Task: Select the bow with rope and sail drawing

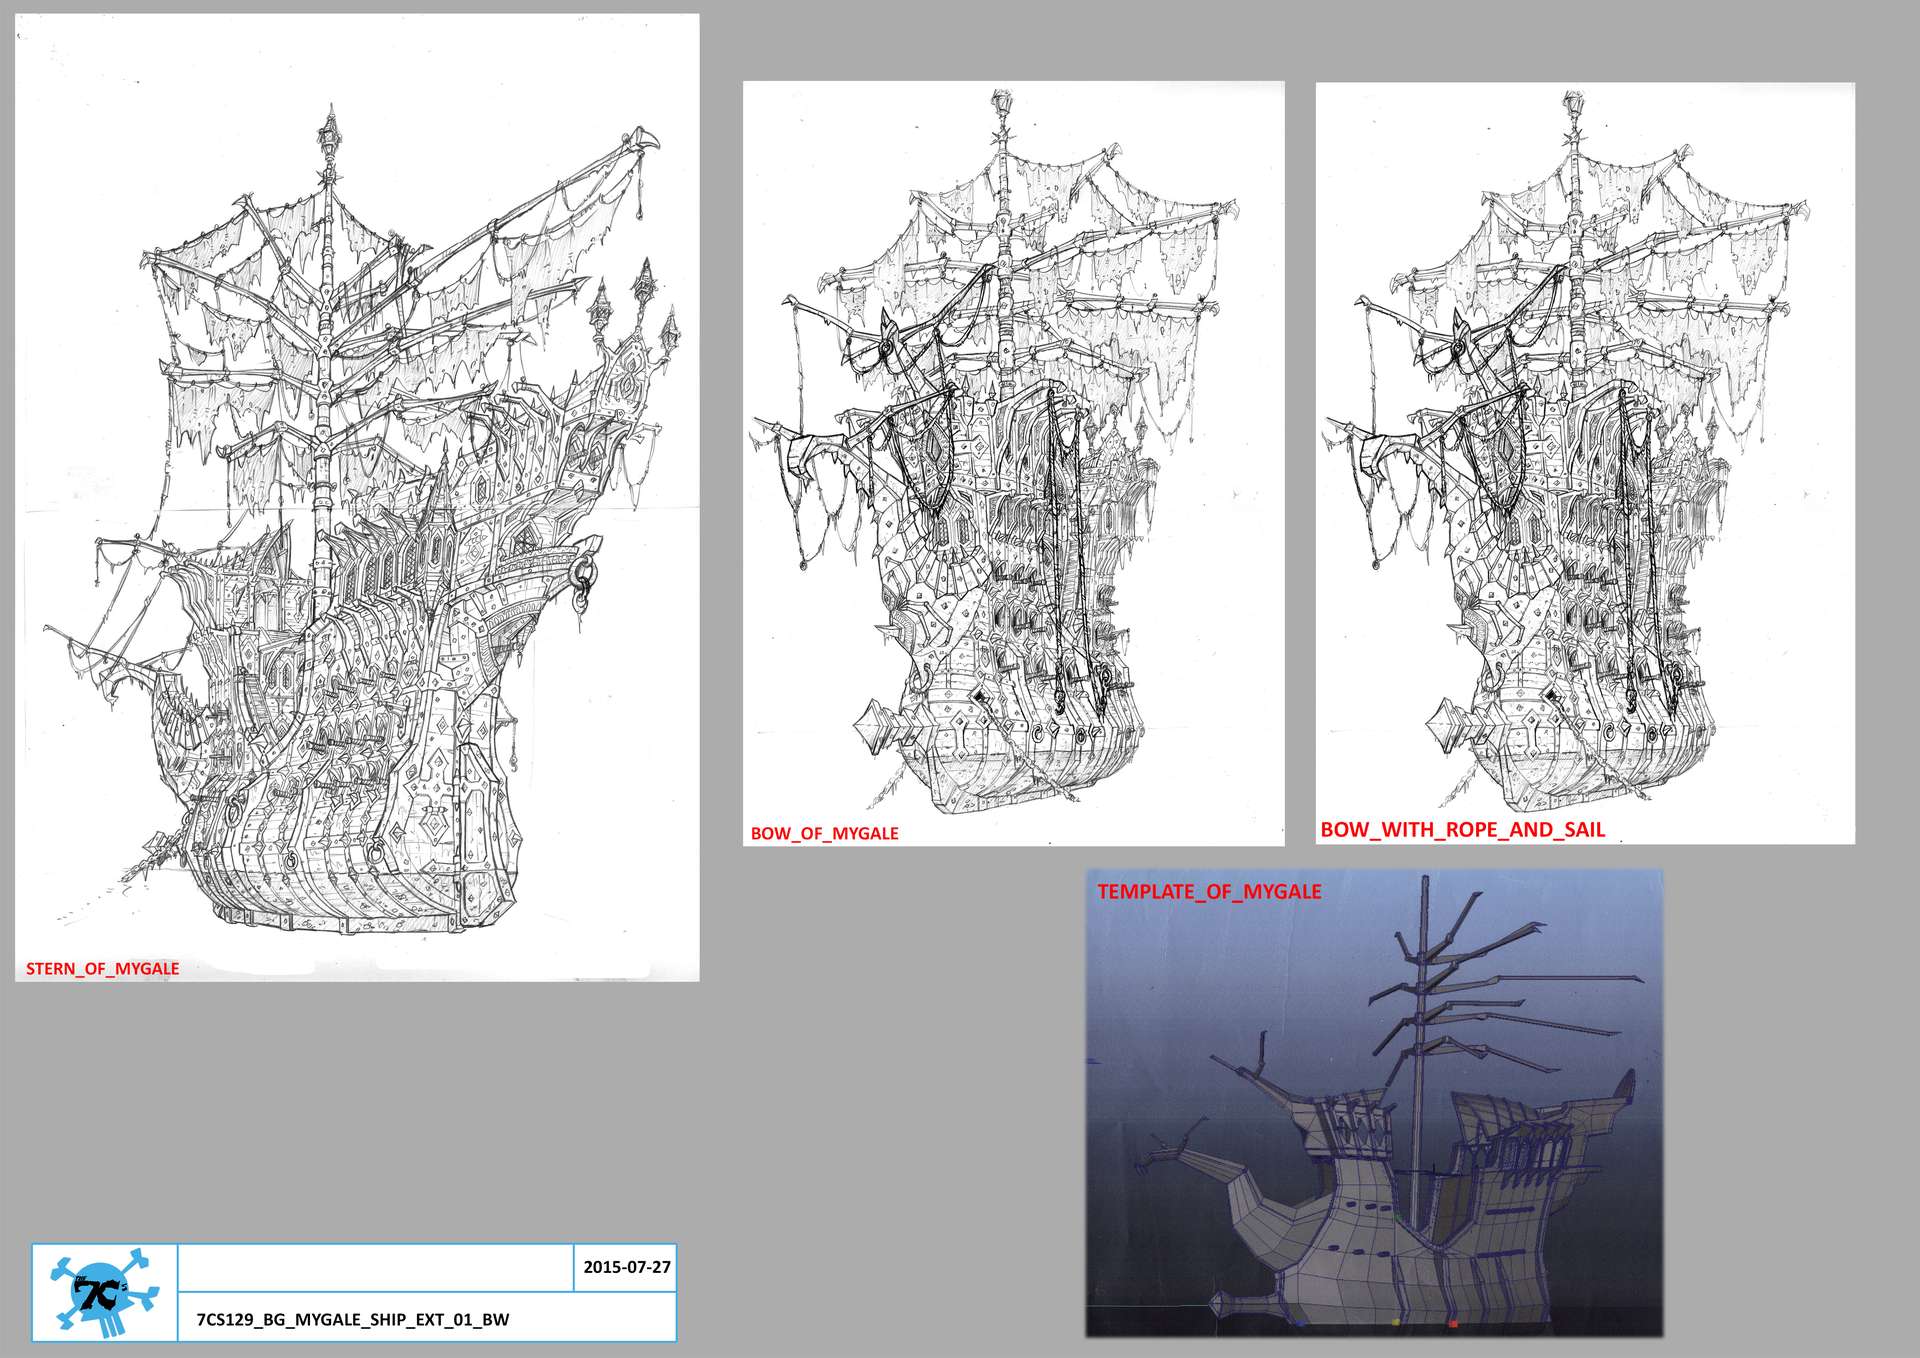Action: (x=1585, y=463)
